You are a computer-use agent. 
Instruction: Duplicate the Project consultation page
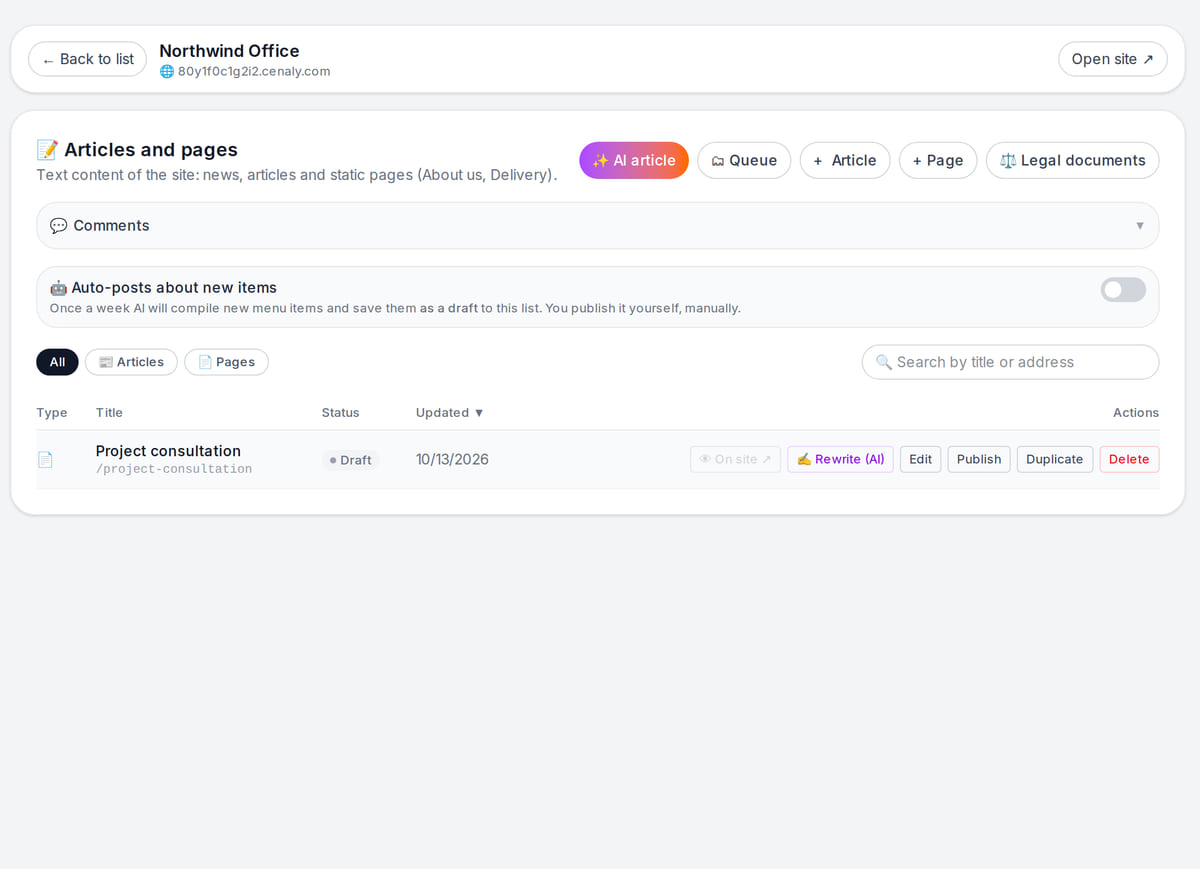click(1054, 459)
